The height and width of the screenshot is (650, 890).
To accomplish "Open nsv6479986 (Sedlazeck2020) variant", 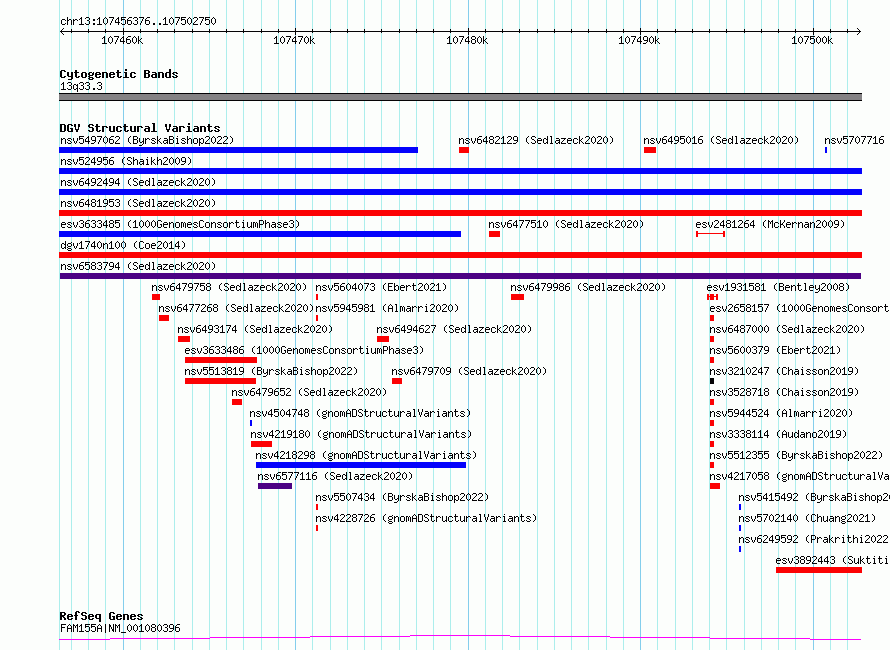I will (588, 287).
